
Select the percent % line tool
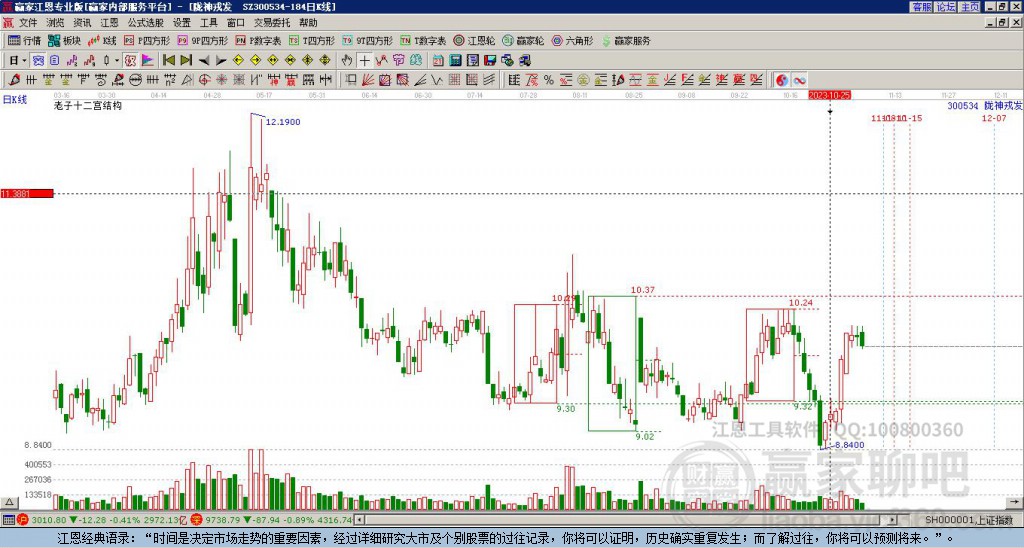pyautogui.click(x=549, y=80)
